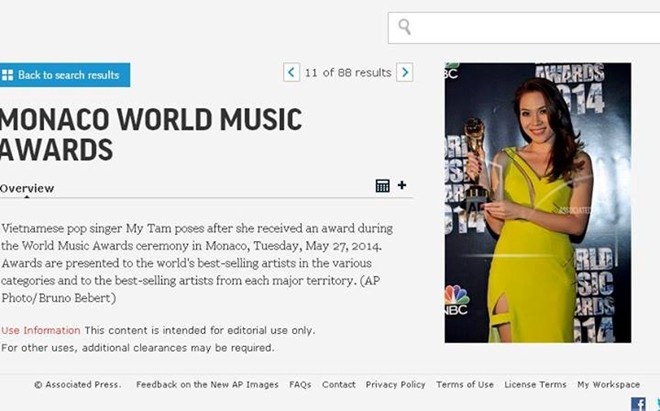Go to the previous search result
Image resolution: width=660 pixels, height=411 pixels.
click(x=291, y=72)
